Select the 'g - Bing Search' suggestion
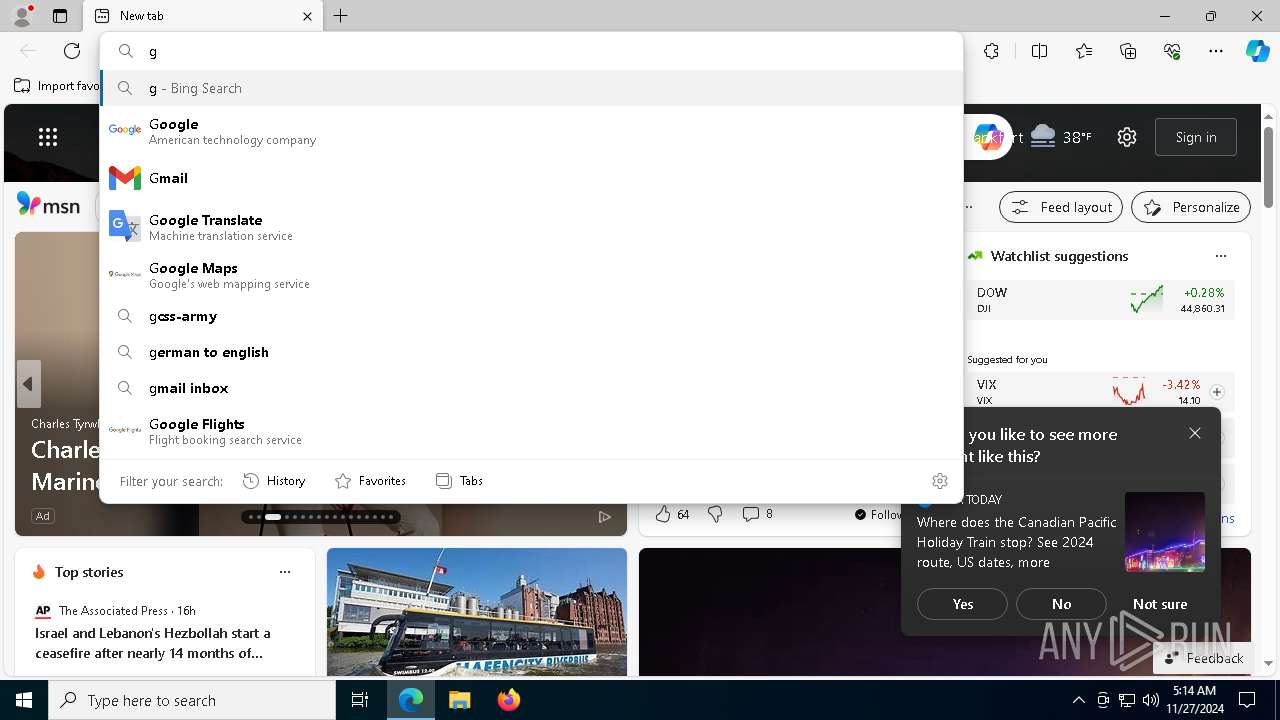Image resolution: width=1280 pixels, height=720 pixels. 531,88
